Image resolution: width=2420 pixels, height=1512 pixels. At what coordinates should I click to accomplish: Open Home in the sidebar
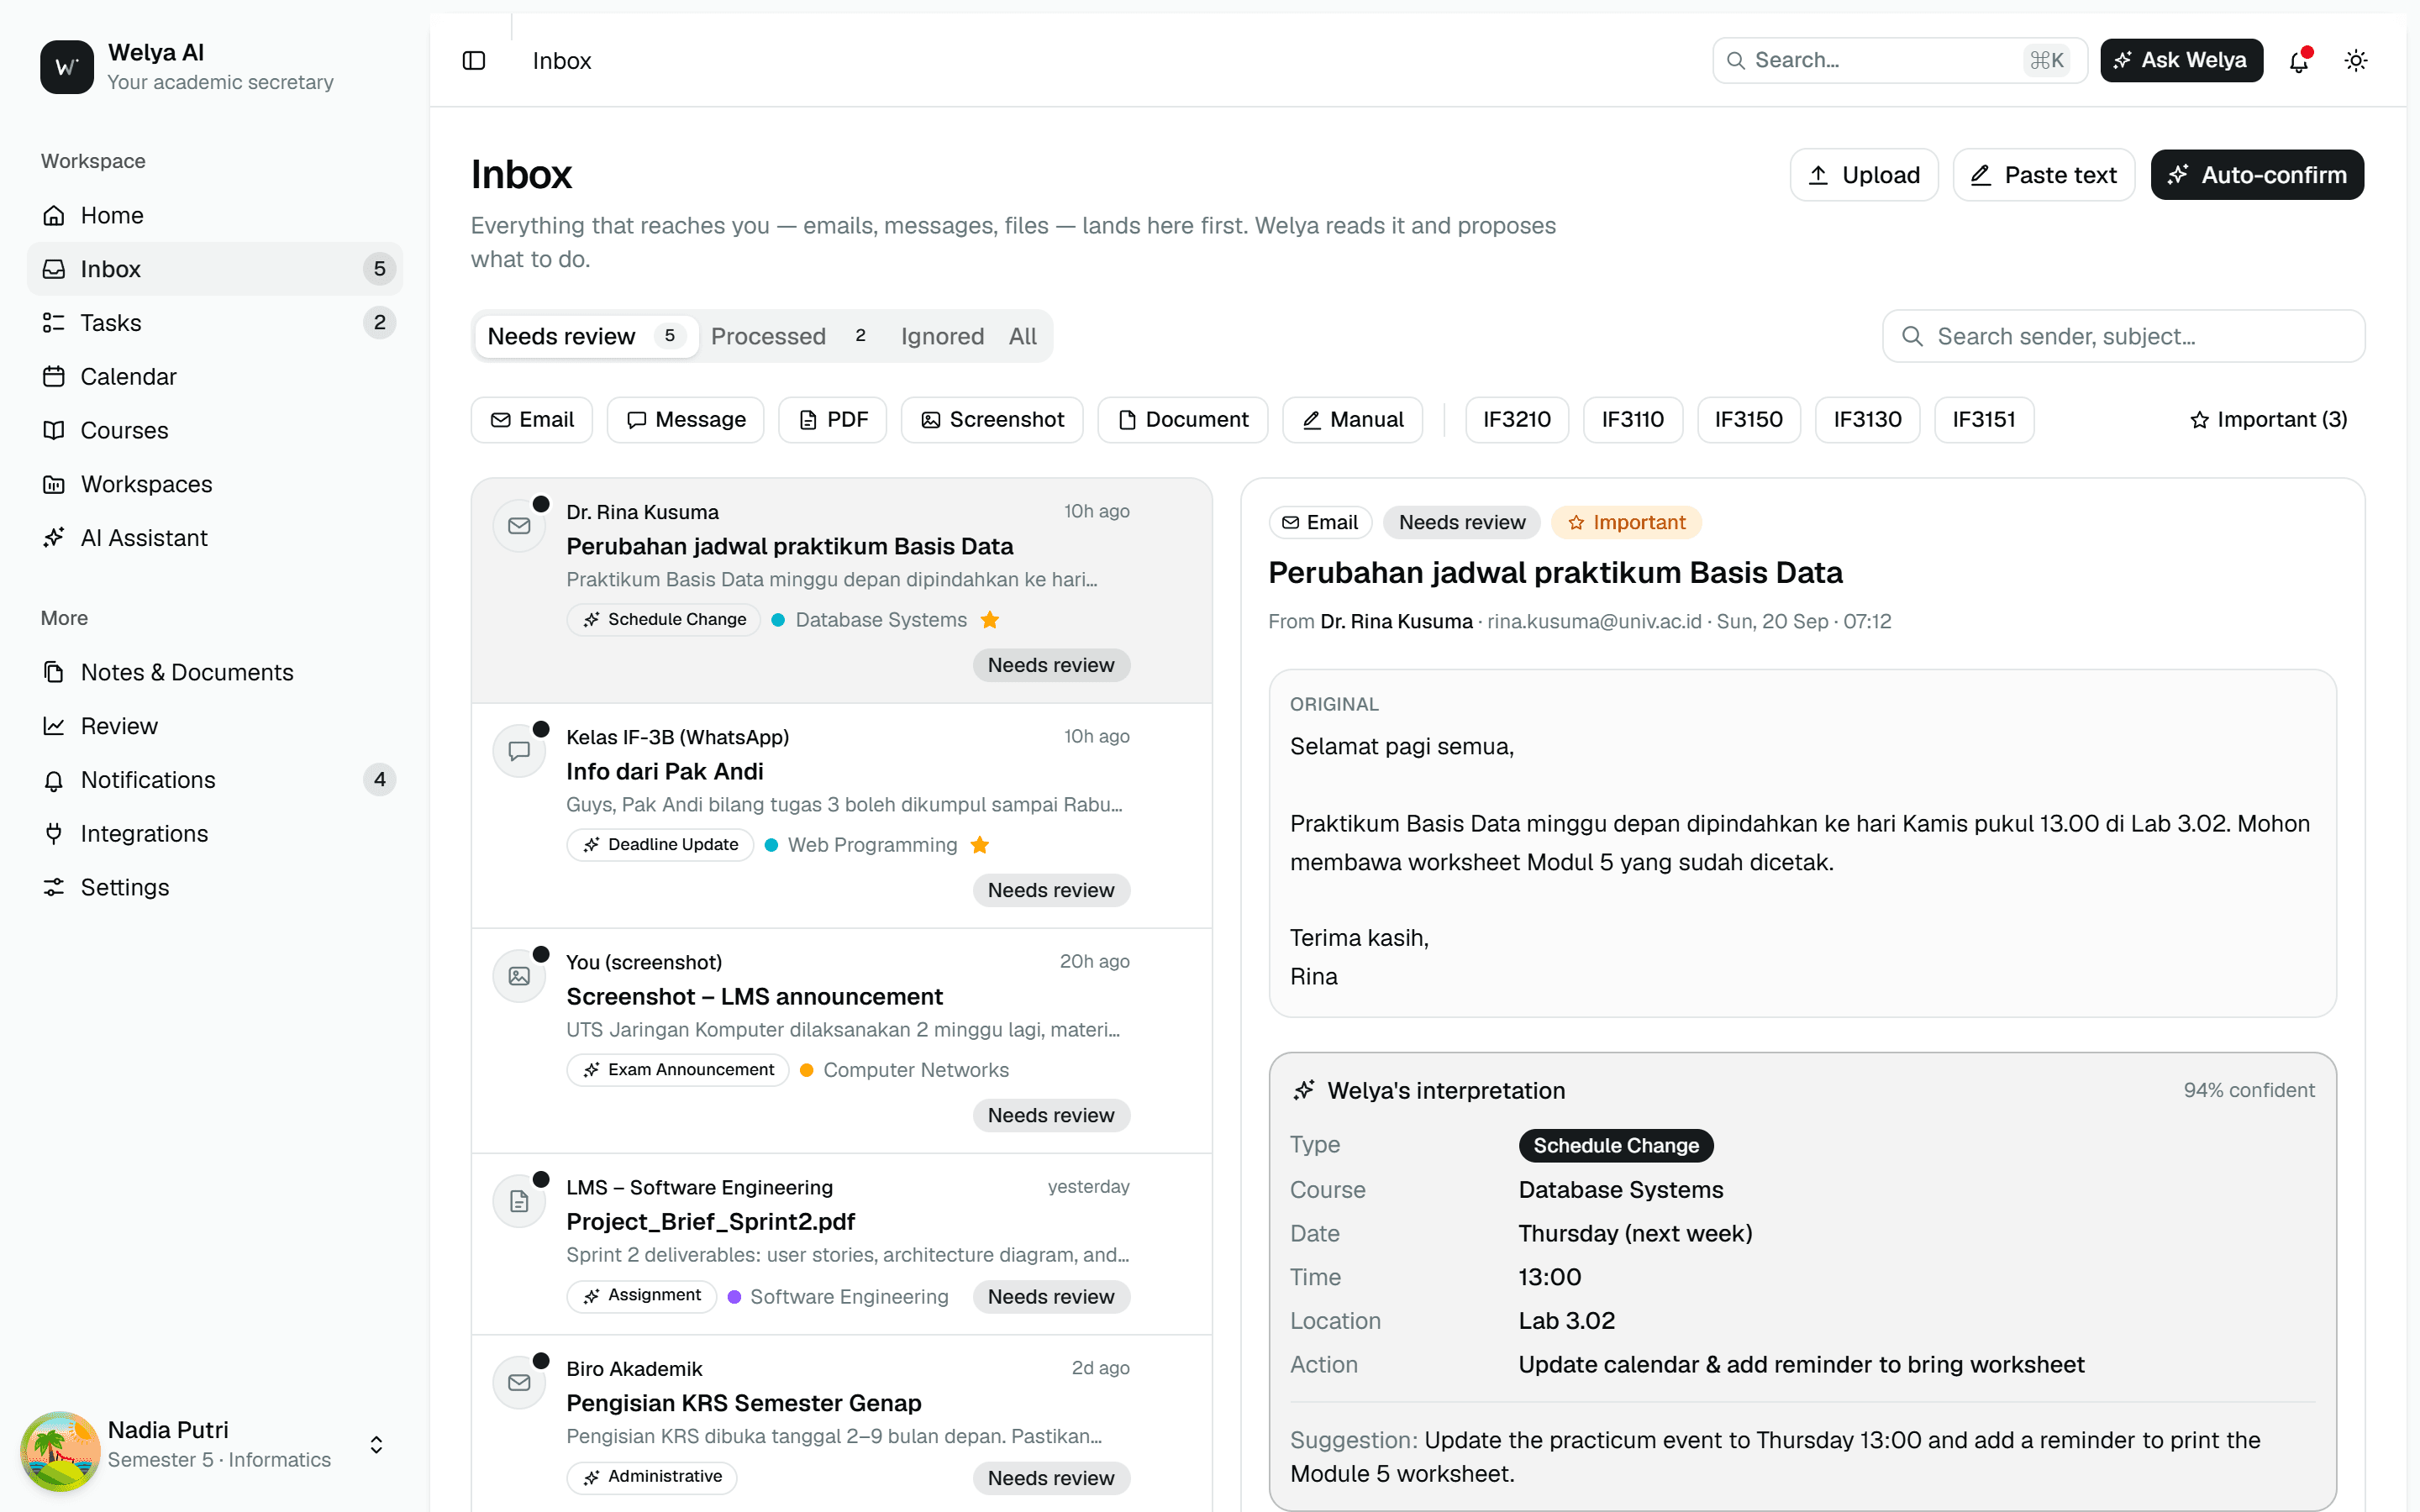point(215,215)
